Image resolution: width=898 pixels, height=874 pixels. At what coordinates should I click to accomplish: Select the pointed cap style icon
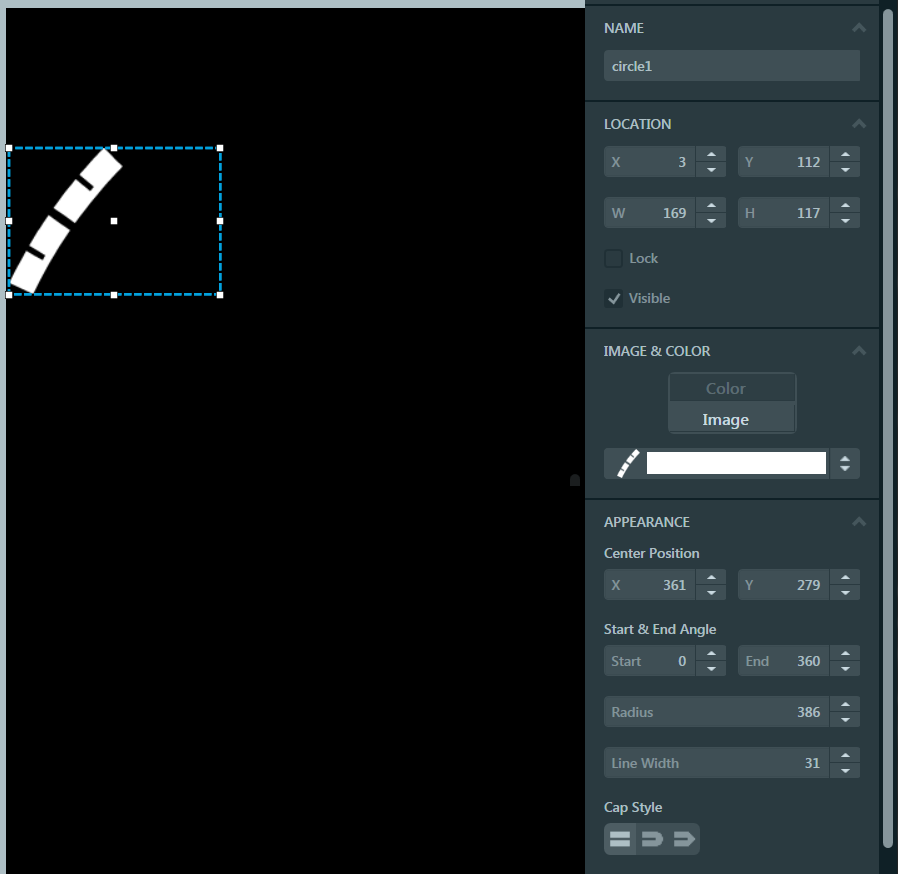684,839
